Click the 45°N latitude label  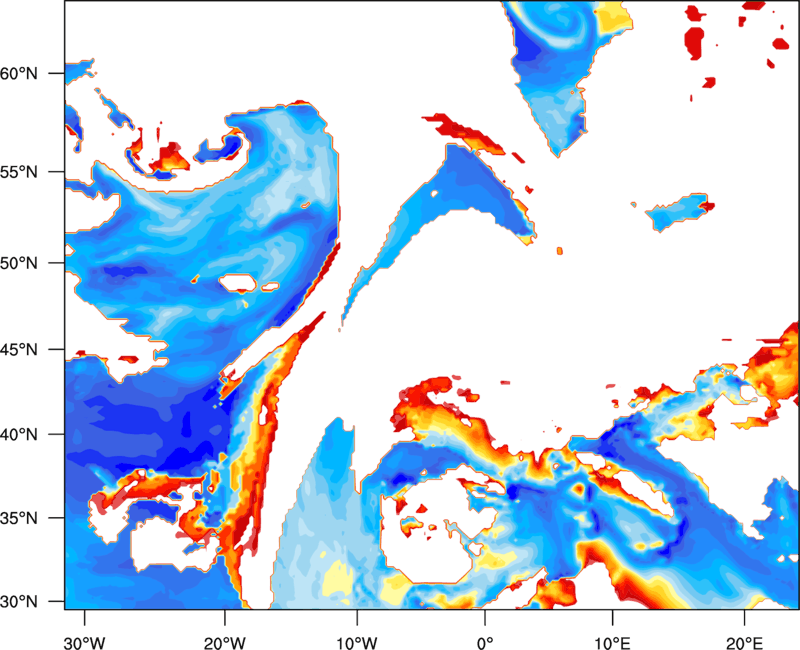coord(19,349)
